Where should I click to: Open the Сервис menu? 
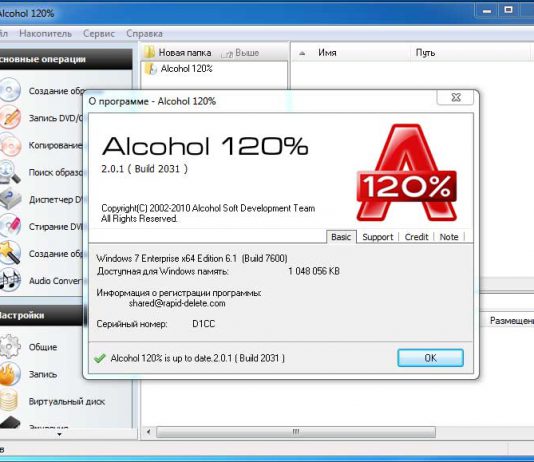click(x=99, y=33)
